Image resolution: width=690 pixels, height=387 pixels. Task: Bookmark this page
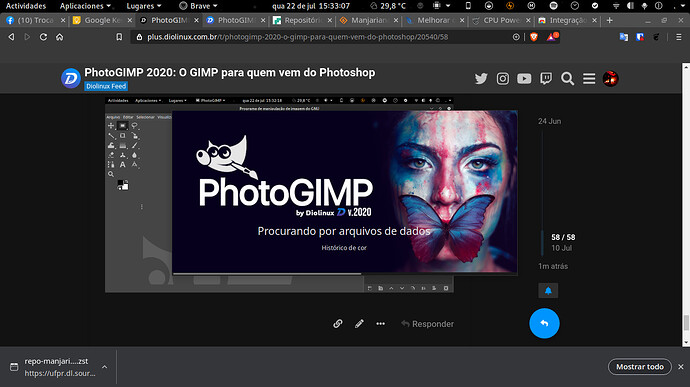coord(119,37)
